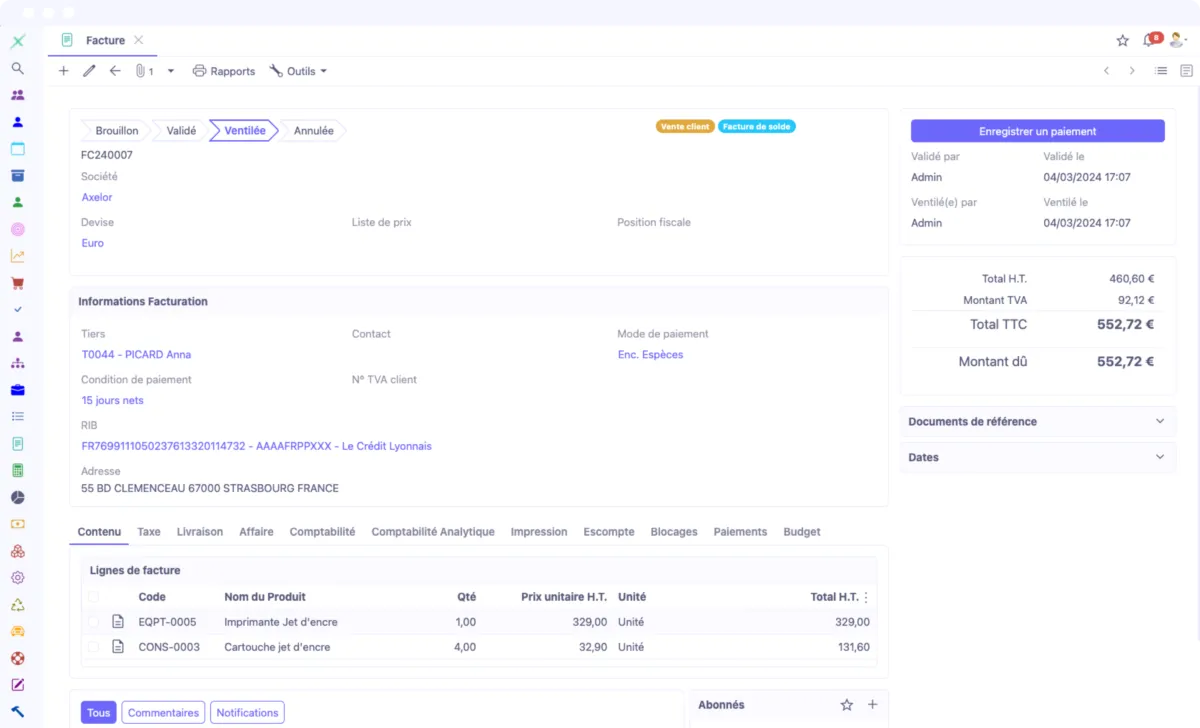The height and width of the screenshot is (728, 1200).
Task: Click the Abonnés star icon
Action: tap(847, 705)
